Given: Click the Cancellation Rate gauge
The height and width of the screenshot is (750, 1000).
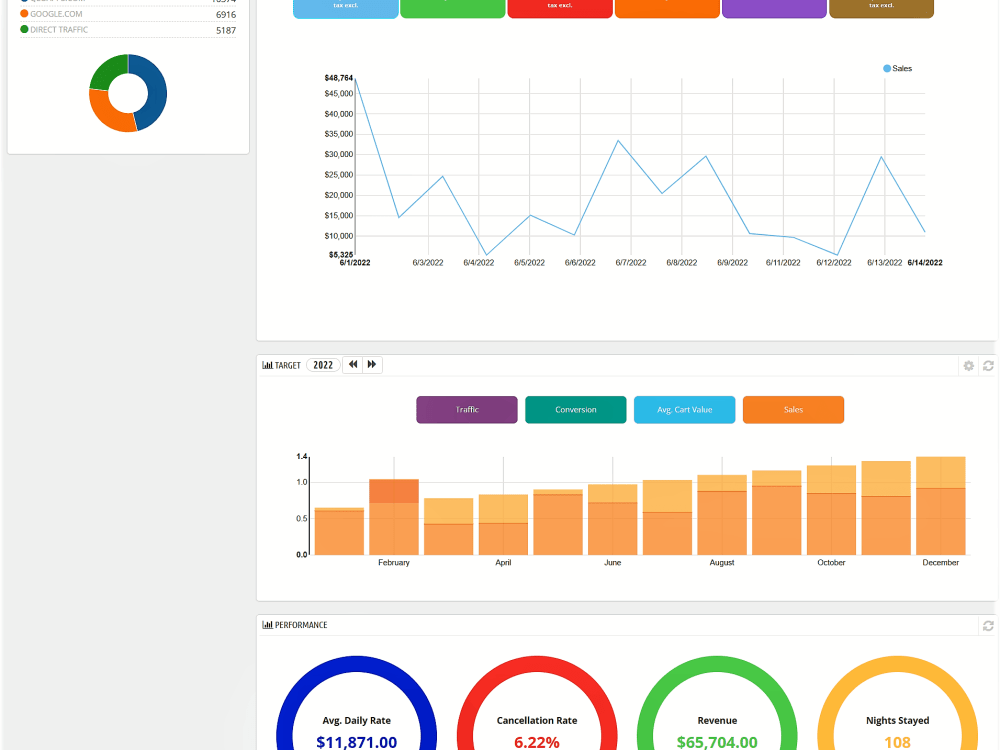Looking at the screenshot, I should pyautogui.click(x=537, y=703).
